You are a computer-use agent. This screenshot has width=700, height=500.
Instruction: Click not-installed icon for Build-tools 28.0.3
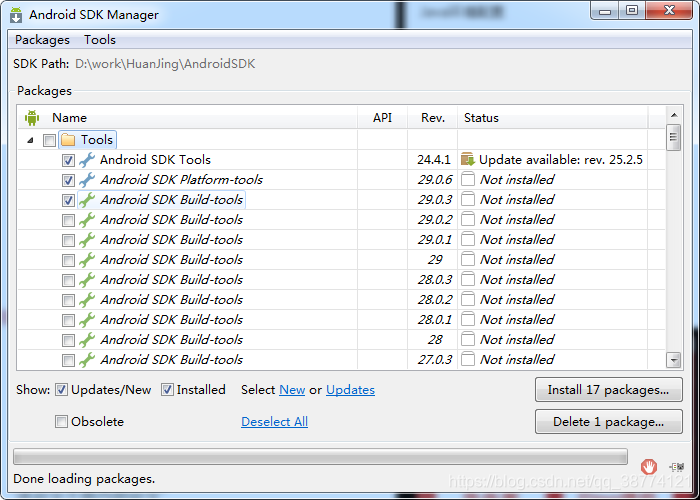coord(468,279)
